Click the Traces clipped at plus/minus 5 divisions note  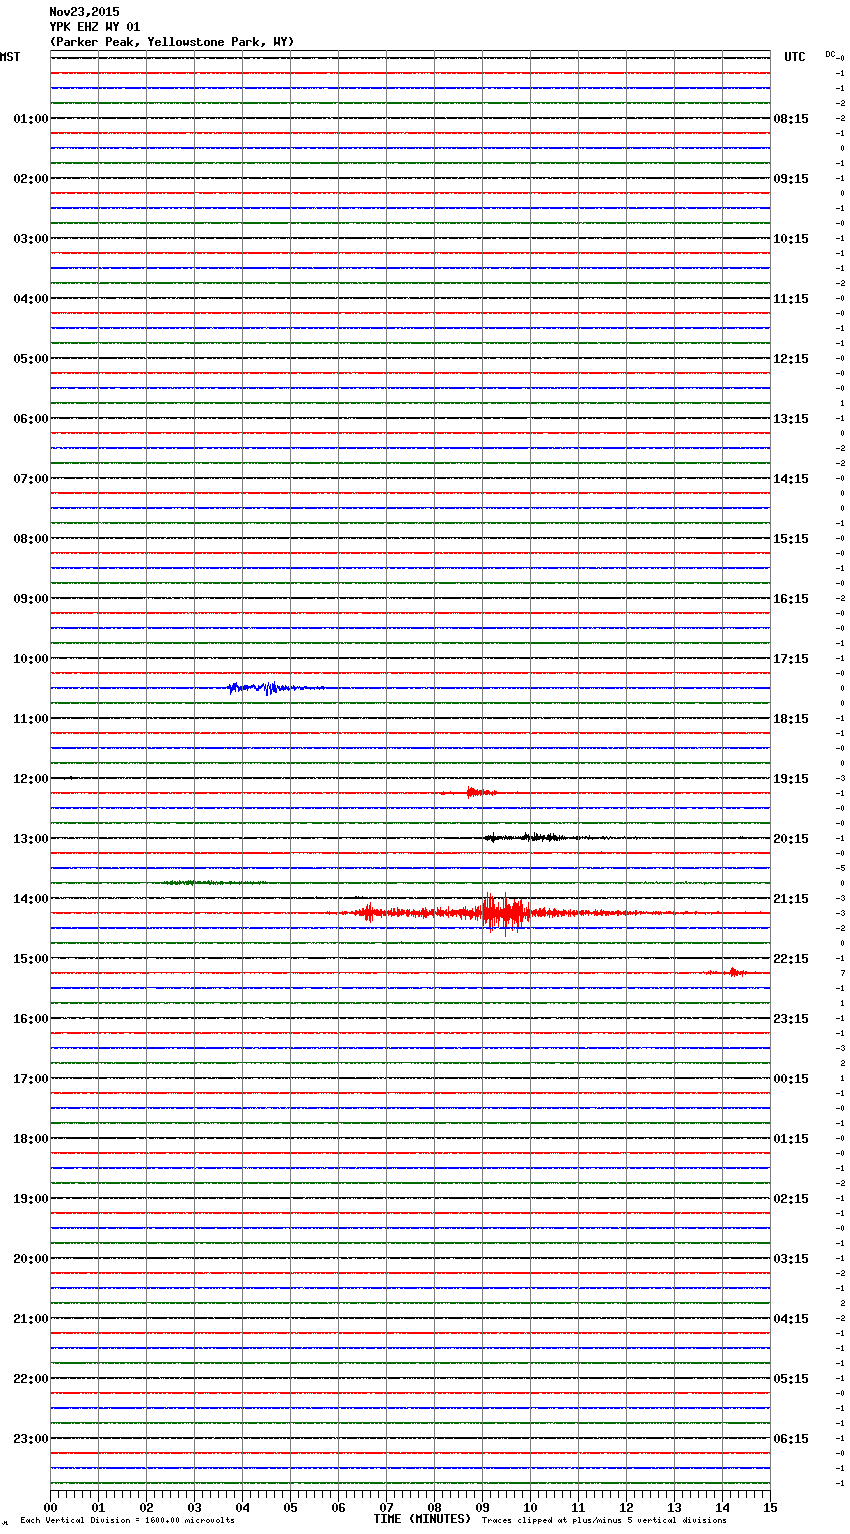[604, 1521]
